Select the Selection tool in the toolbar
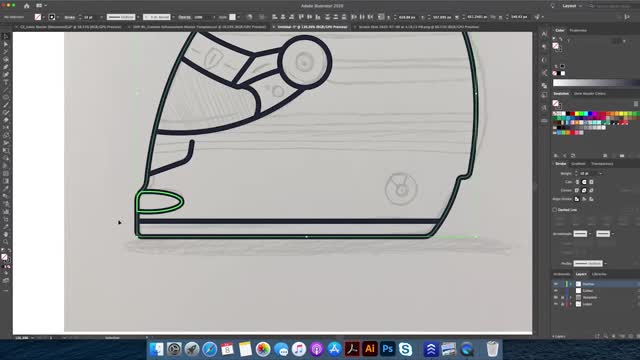The width and height of the screenshot is (640, 360). pyautogui.click(x=6, y=37)
